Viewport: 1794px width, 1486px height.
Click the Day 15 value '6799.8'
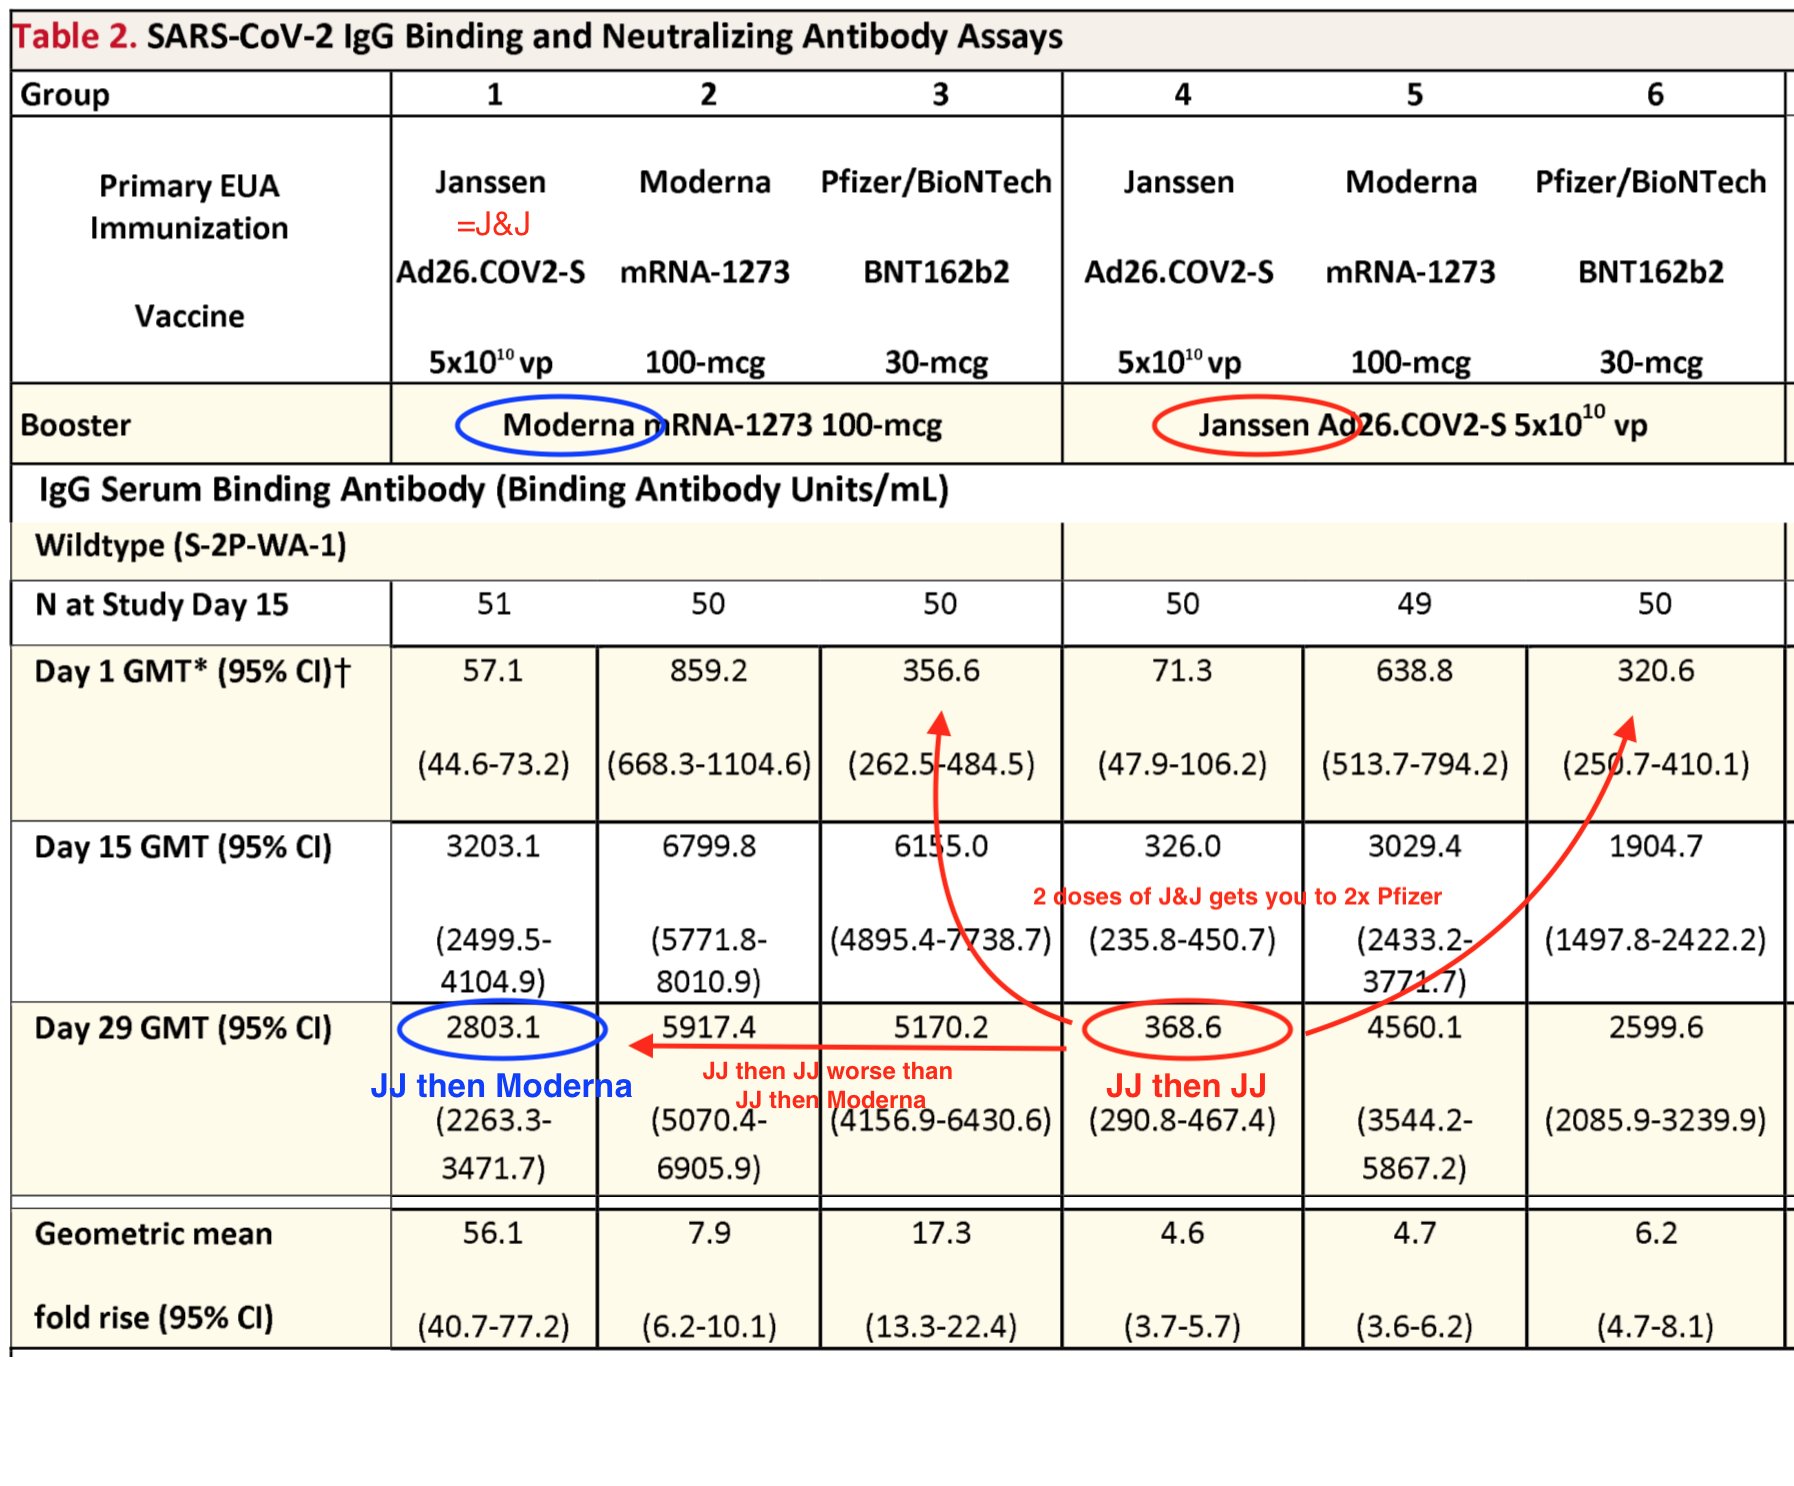[x=709, y=847]
